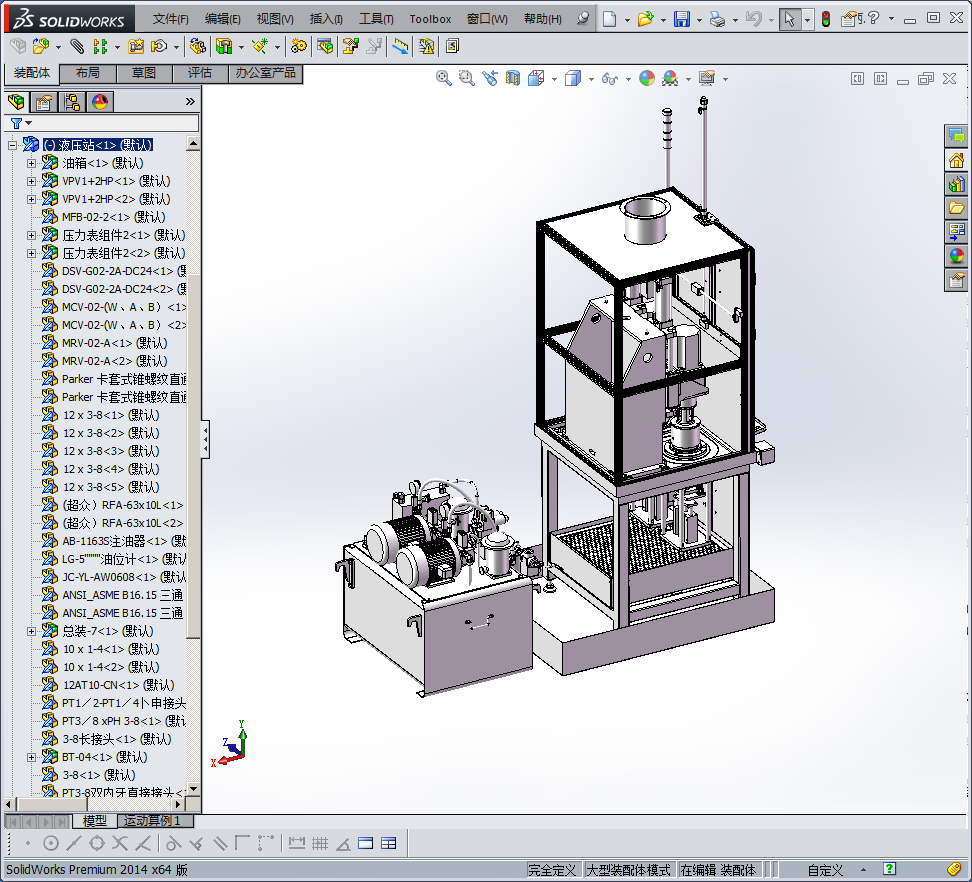Screen dimensions: 972x882
Task: Expand panel tabs with double chevron
Action: point(190,102)
